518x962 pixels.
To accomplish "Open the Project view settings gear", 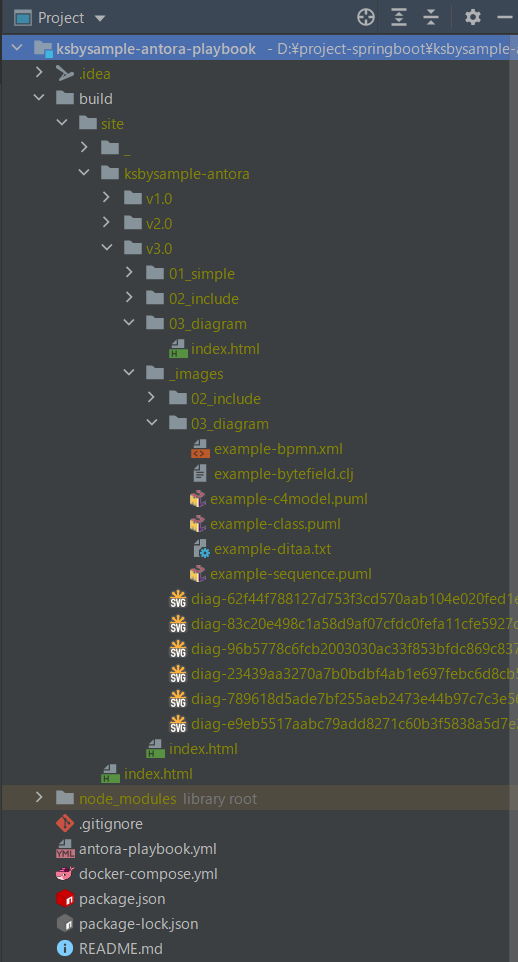I will coord(473,17).
